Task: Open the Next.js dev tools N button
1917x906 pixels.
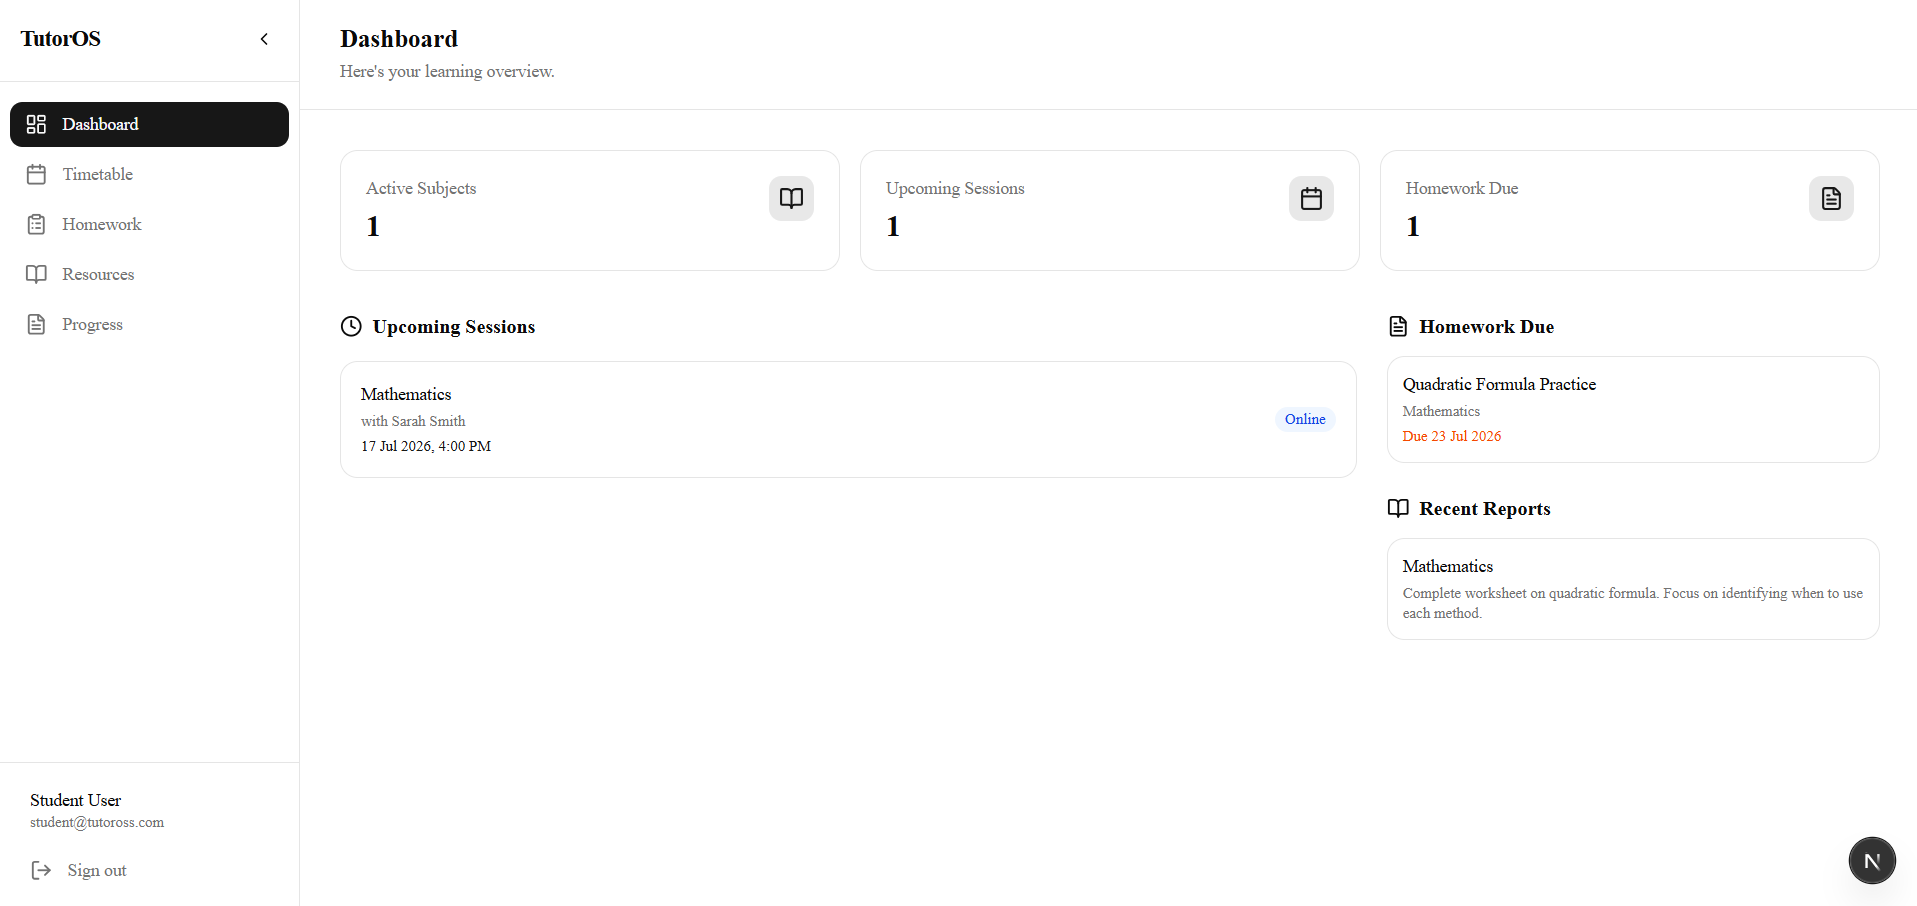Action: (x=1872, y=861)
